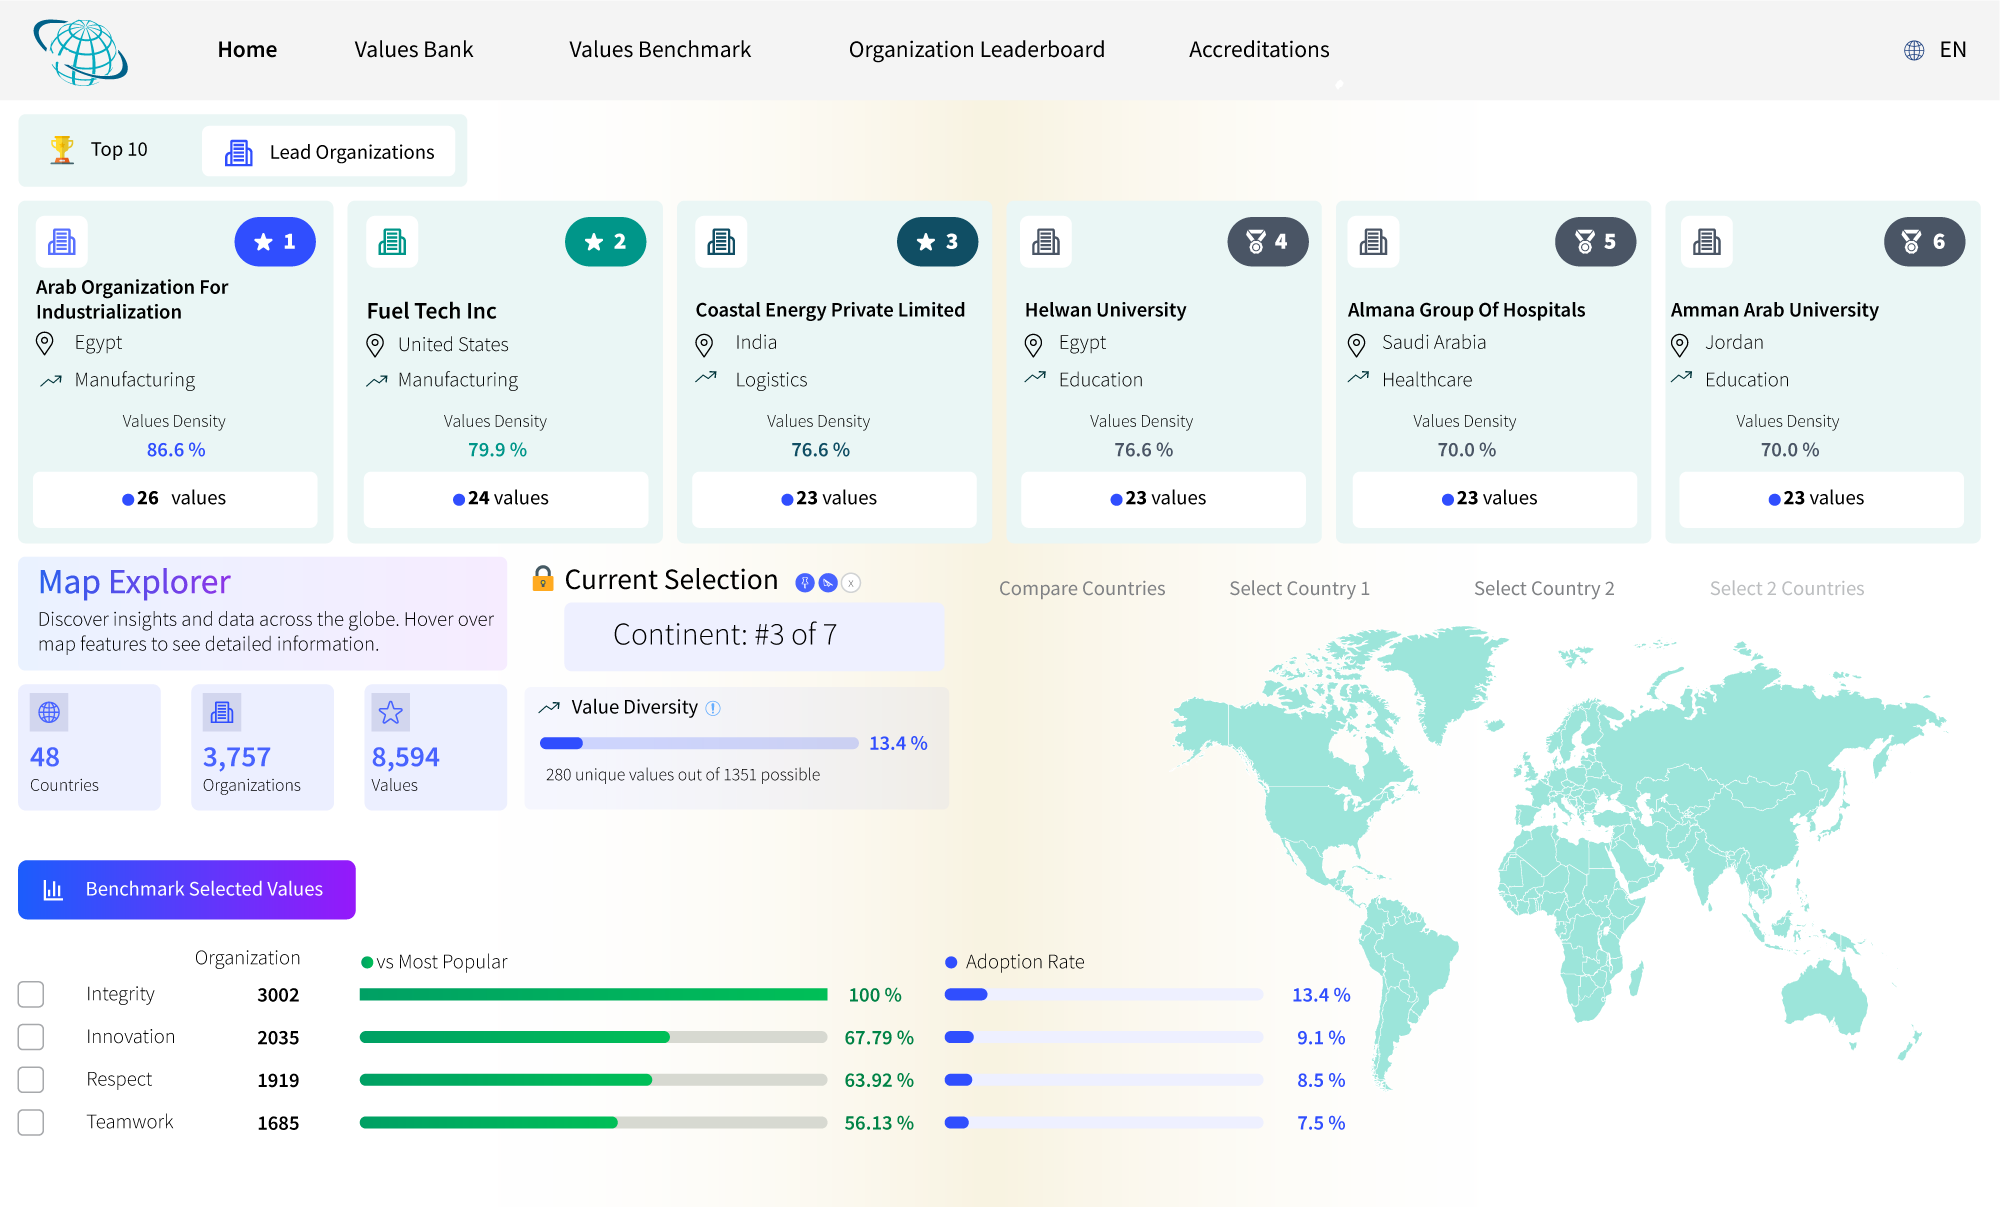The width and height of the screenshot is (2000, 1207).
Task: Click the info icon beside Value Diversity
Action: [714, 707]
